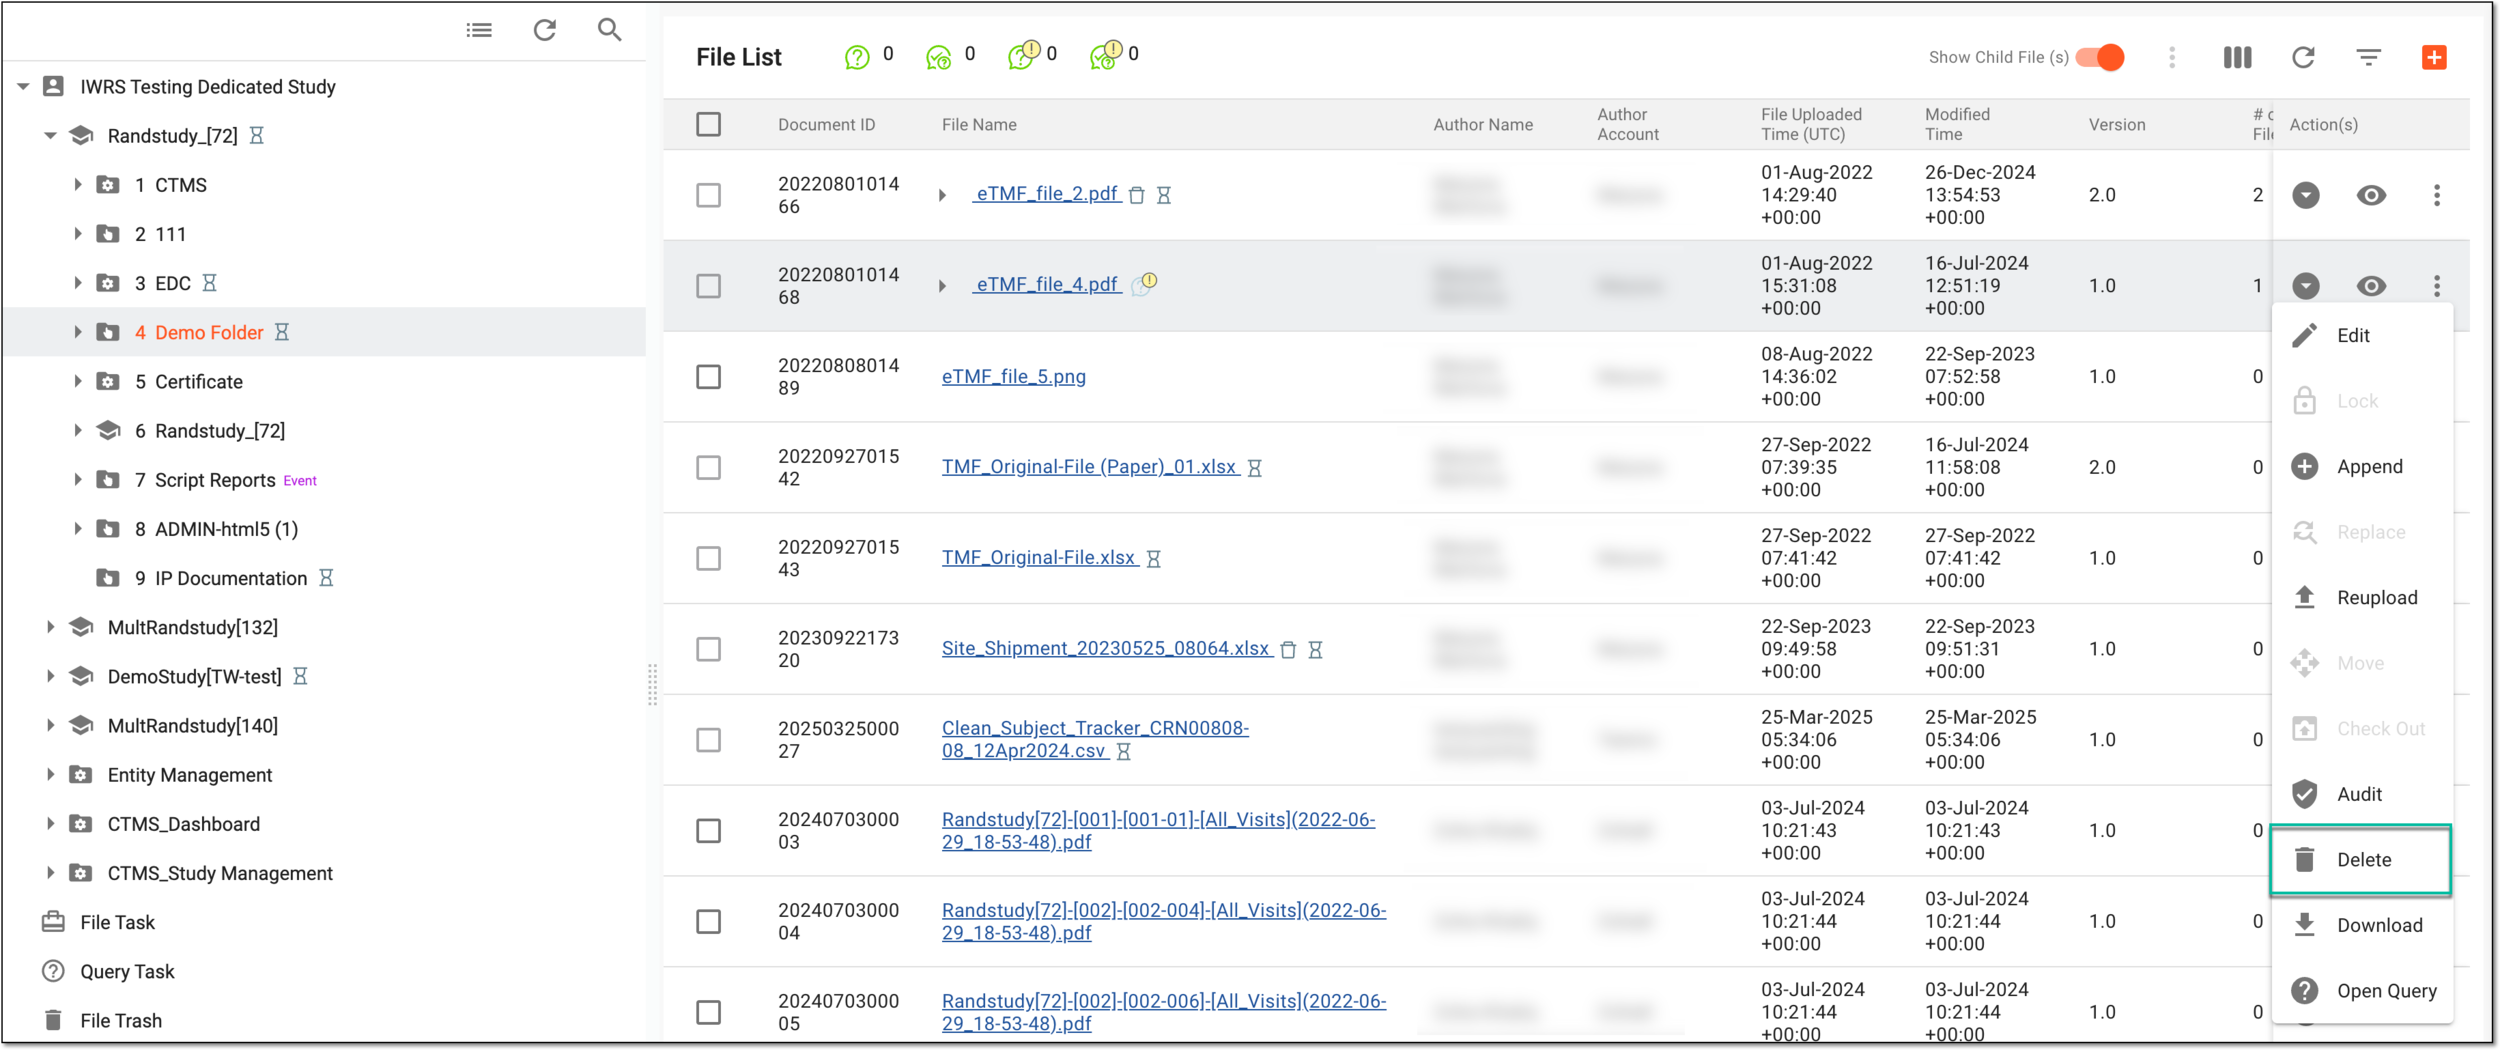
Task: Collapse IWRS Testing Dedicated Study node
Action: coord(23,87)
